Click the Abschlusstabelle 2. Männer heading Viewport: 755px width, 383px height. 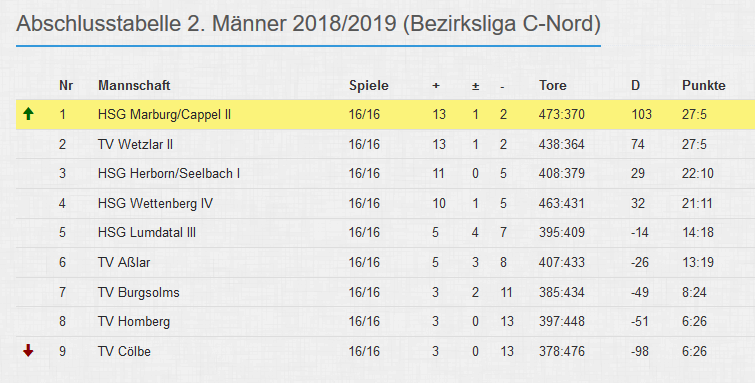tap(308, 24)
